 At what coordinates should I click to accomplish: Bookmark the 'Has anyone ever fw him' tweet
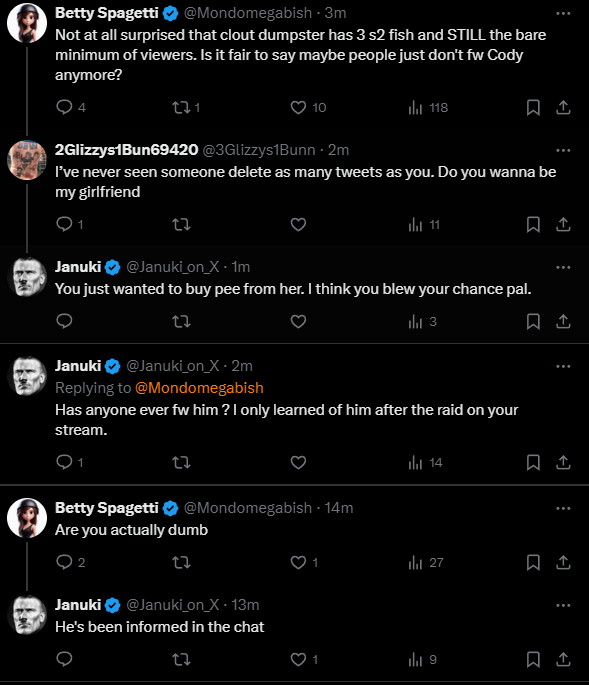click(533, 462)
